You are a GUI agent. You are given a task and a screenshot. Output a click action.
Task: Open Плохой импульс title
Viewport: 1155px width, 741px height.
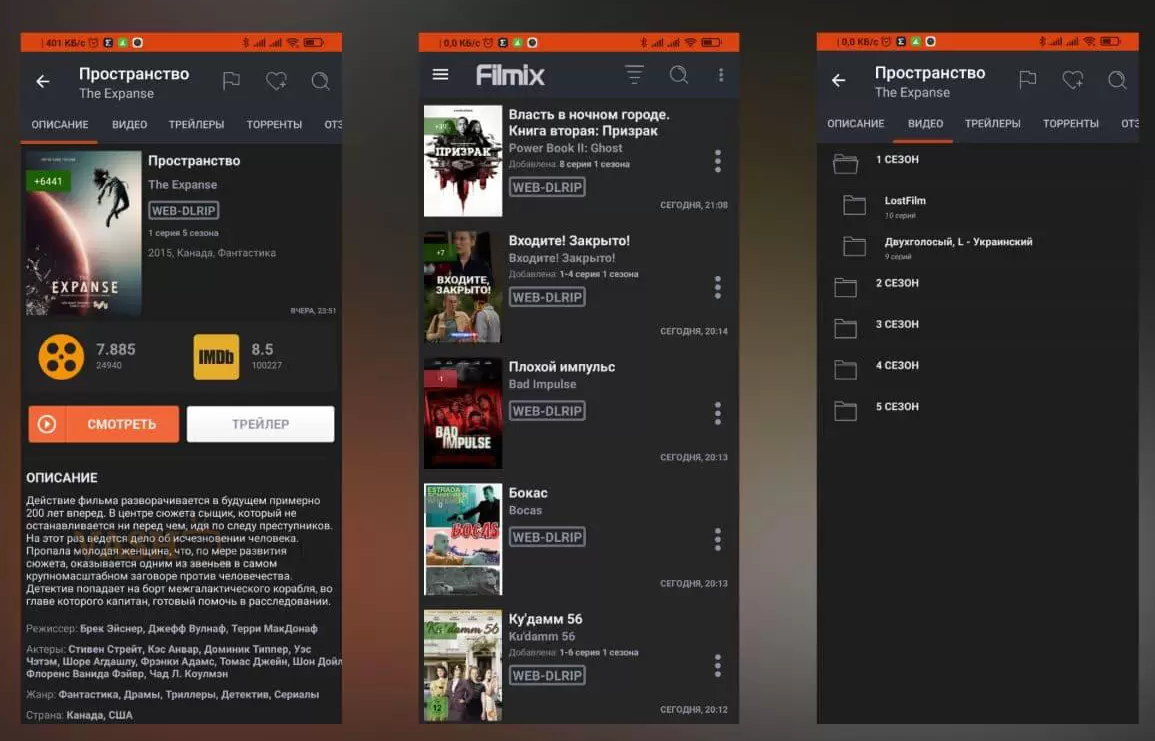point(561,367)
